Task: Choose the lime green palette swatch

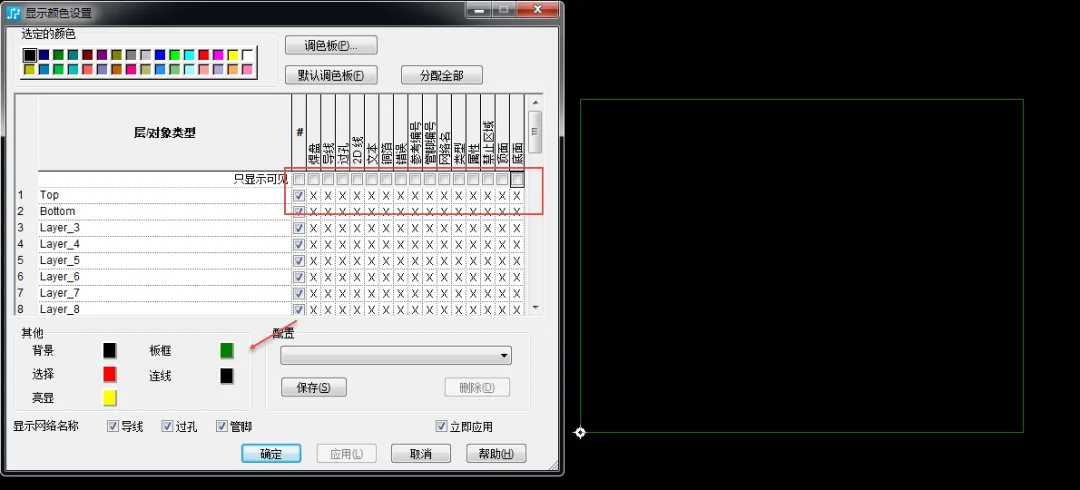Action: pyautogui.click(x=175, y=54)
